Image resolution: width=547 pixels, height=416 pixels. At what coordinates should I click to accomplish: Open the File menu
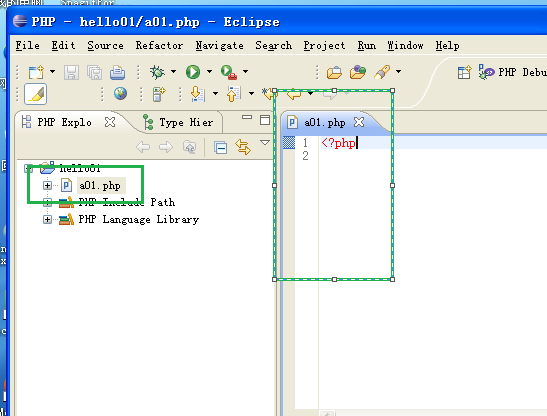pos(28,46)
